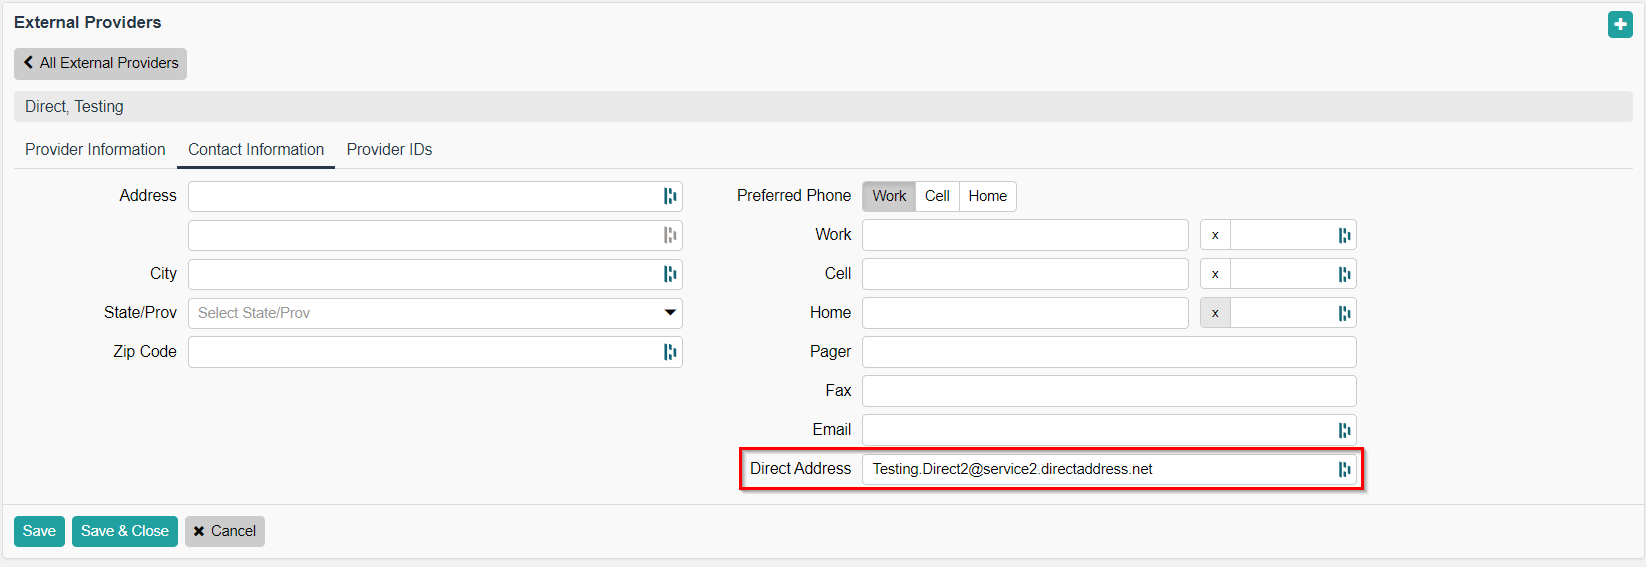The height and width of the screenshot is (567, 1646).
Task: Click the green plus add provider icon
Action: click(x=1620, y=25)
